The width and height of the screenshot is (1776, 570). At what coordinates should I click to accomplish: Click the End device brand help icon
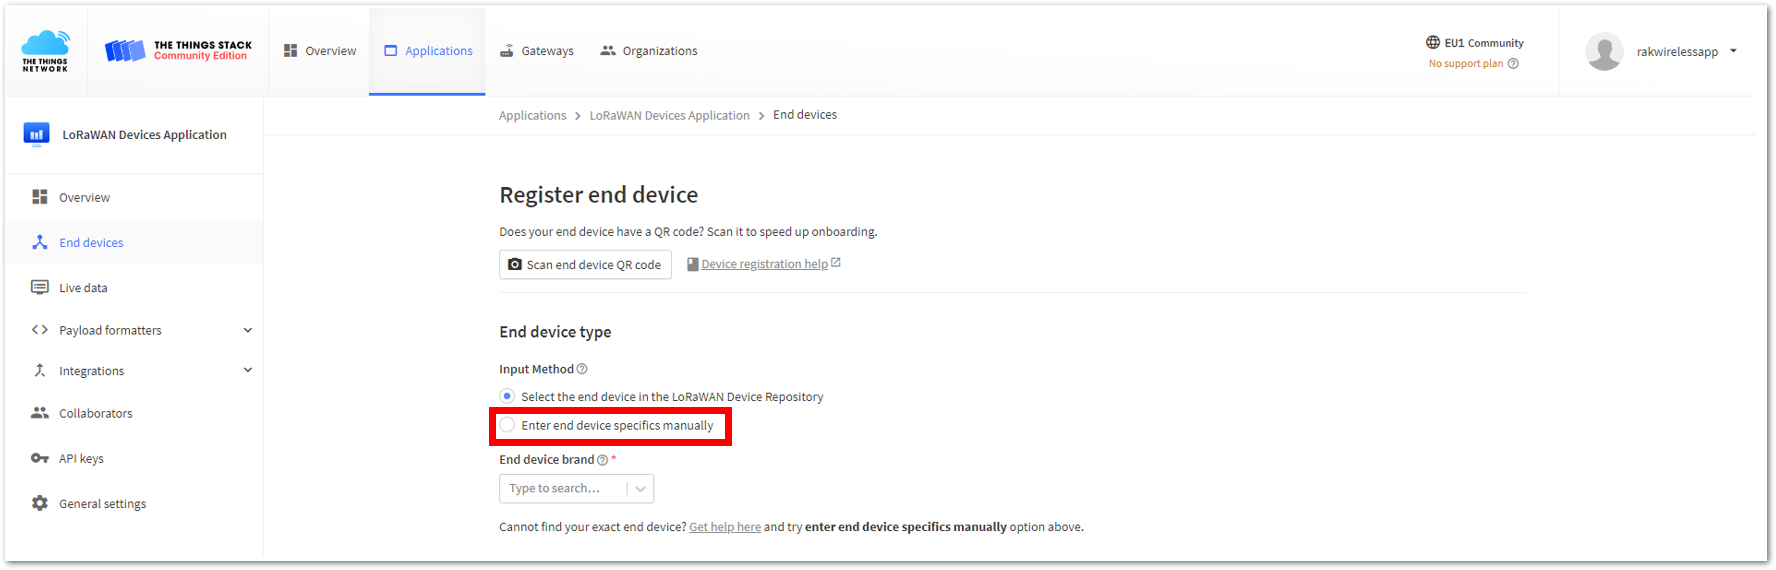[602, 460]
